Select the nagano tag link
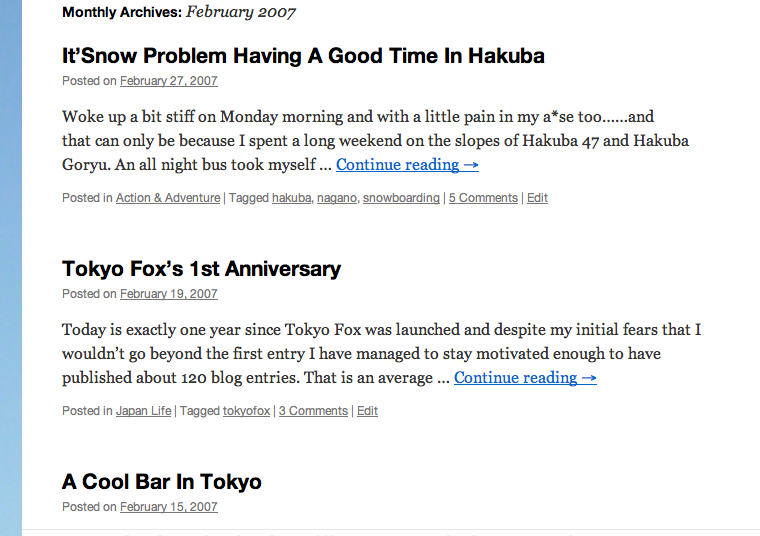This screenshot has width=760, height=536. [x=336, y=198]
